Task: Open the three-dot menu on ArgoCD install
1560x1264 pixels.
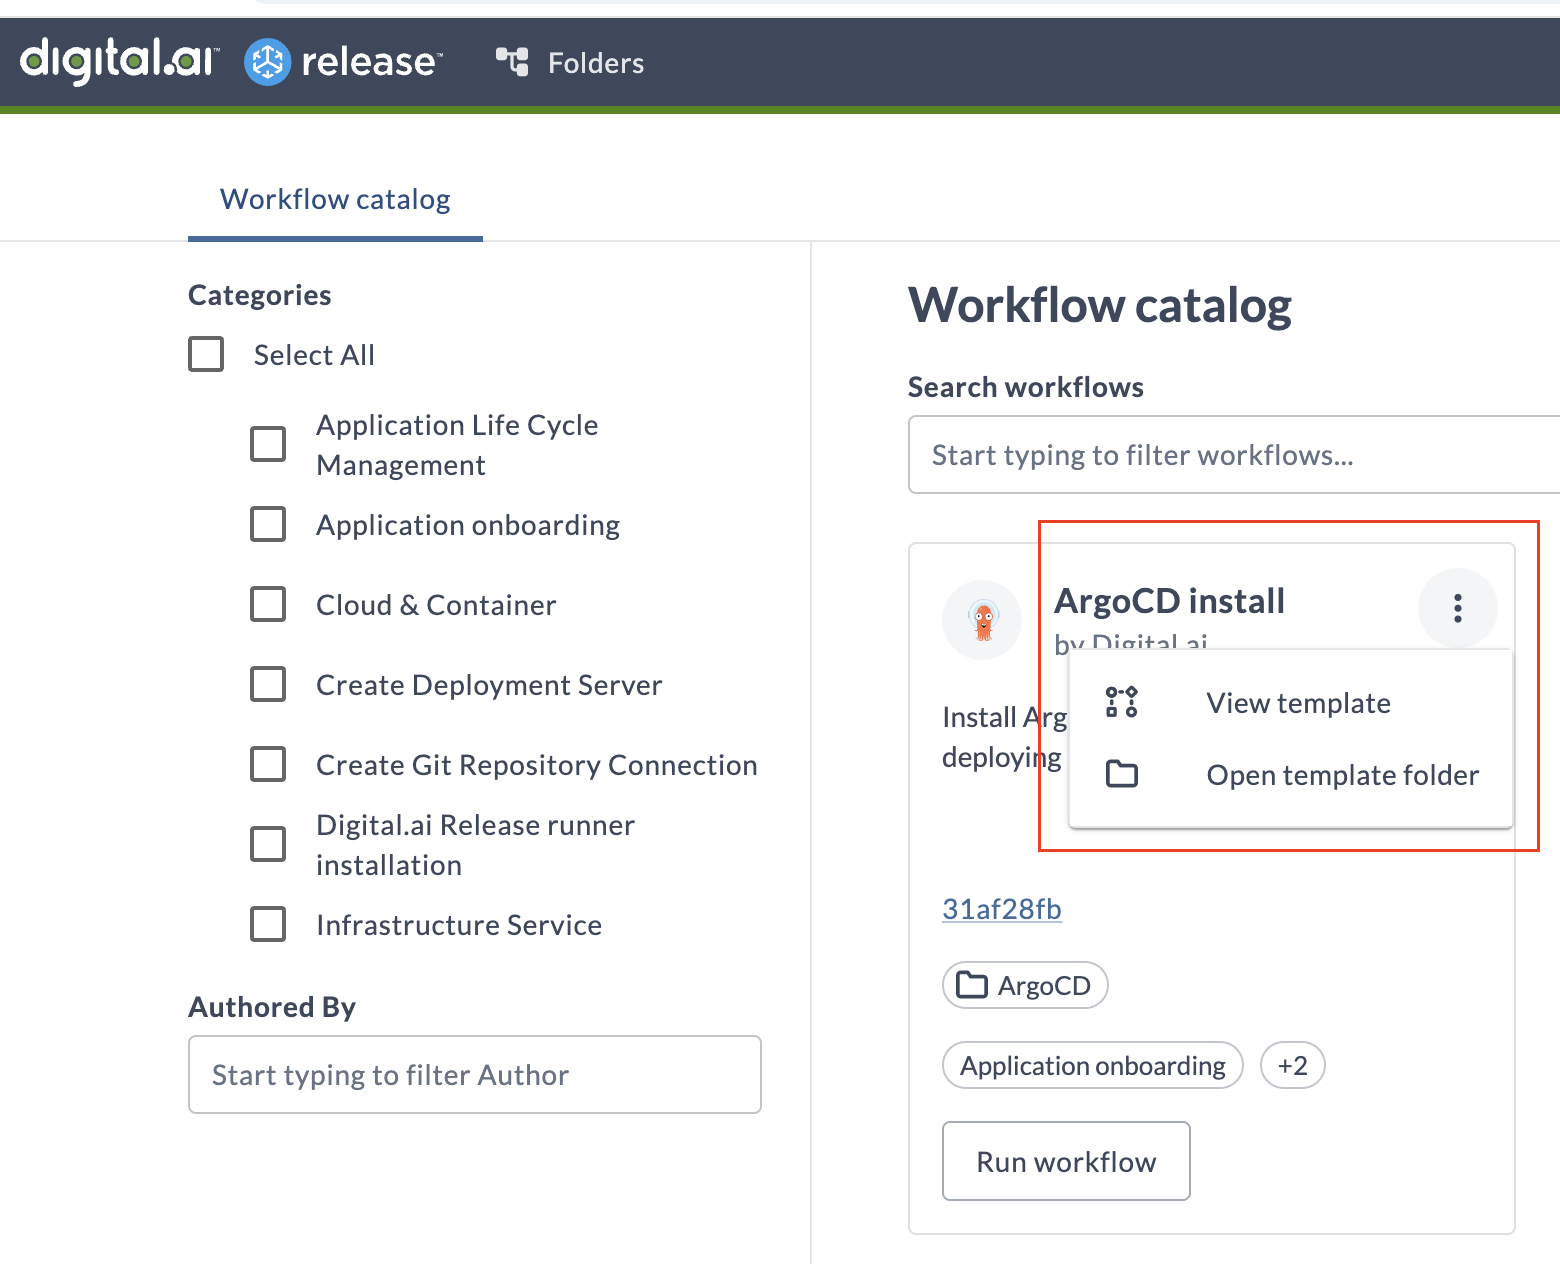Action: (1457, 608)
